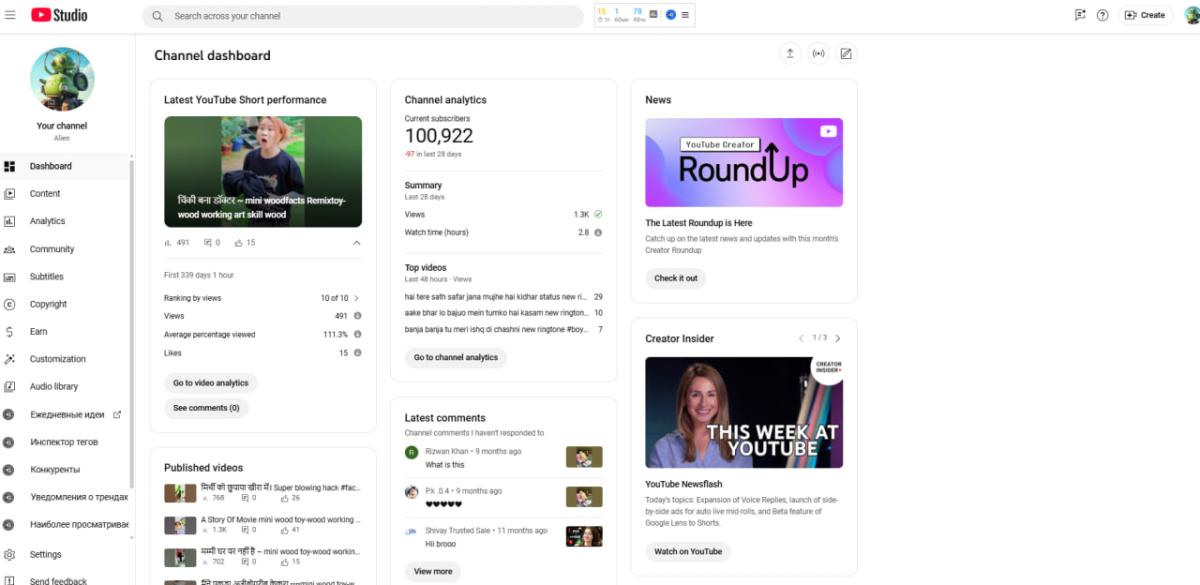Open the YouTube Creator RoundUp news banner
Image resolution: width=1200 pixels, height=585 pixels.
(x=744, y=163)
